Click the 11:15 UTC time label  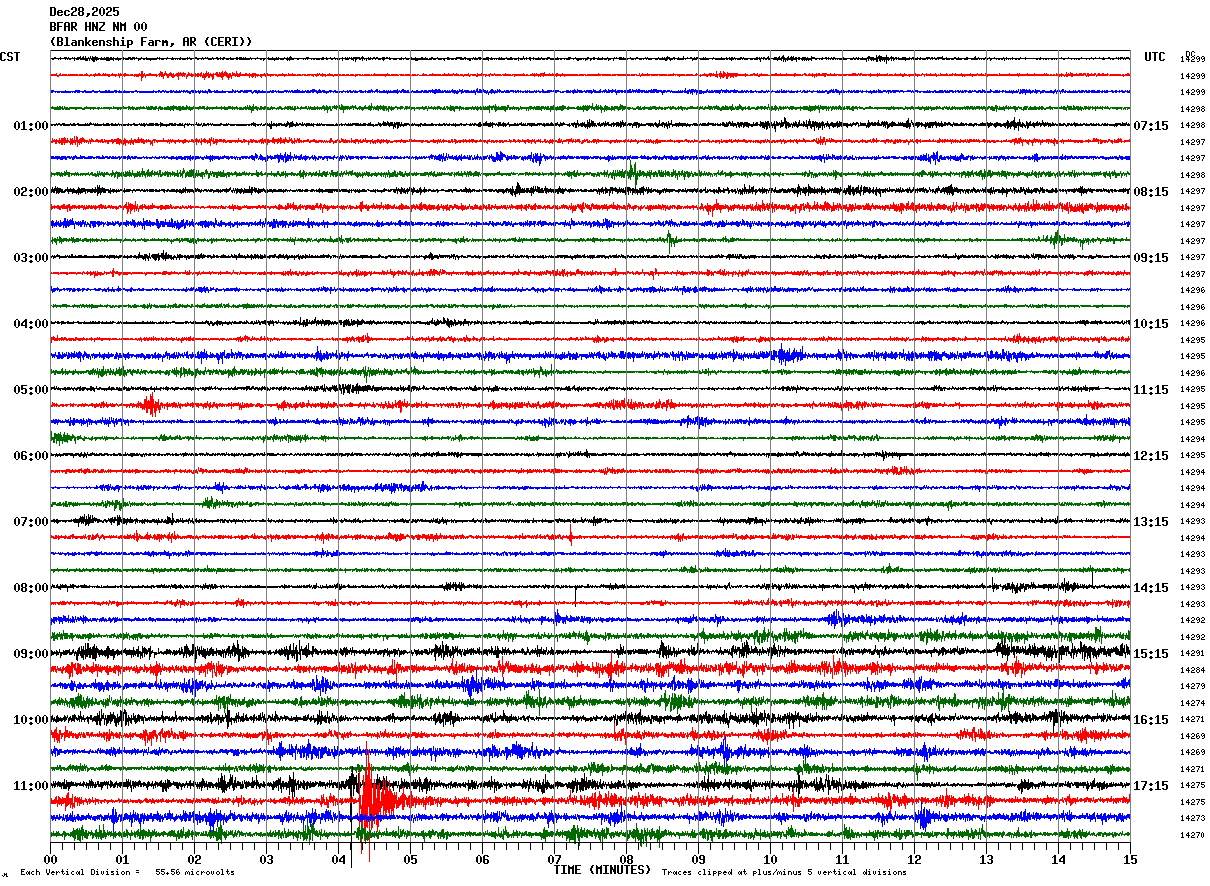1151,390
